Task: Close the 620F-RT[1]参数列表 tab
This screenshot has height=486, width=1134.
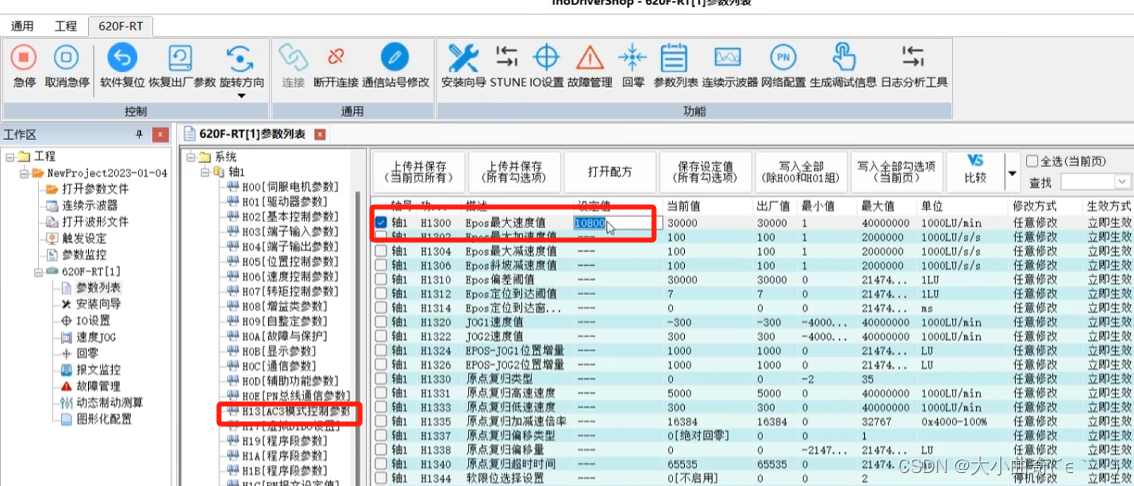Action: pos(320,135)
